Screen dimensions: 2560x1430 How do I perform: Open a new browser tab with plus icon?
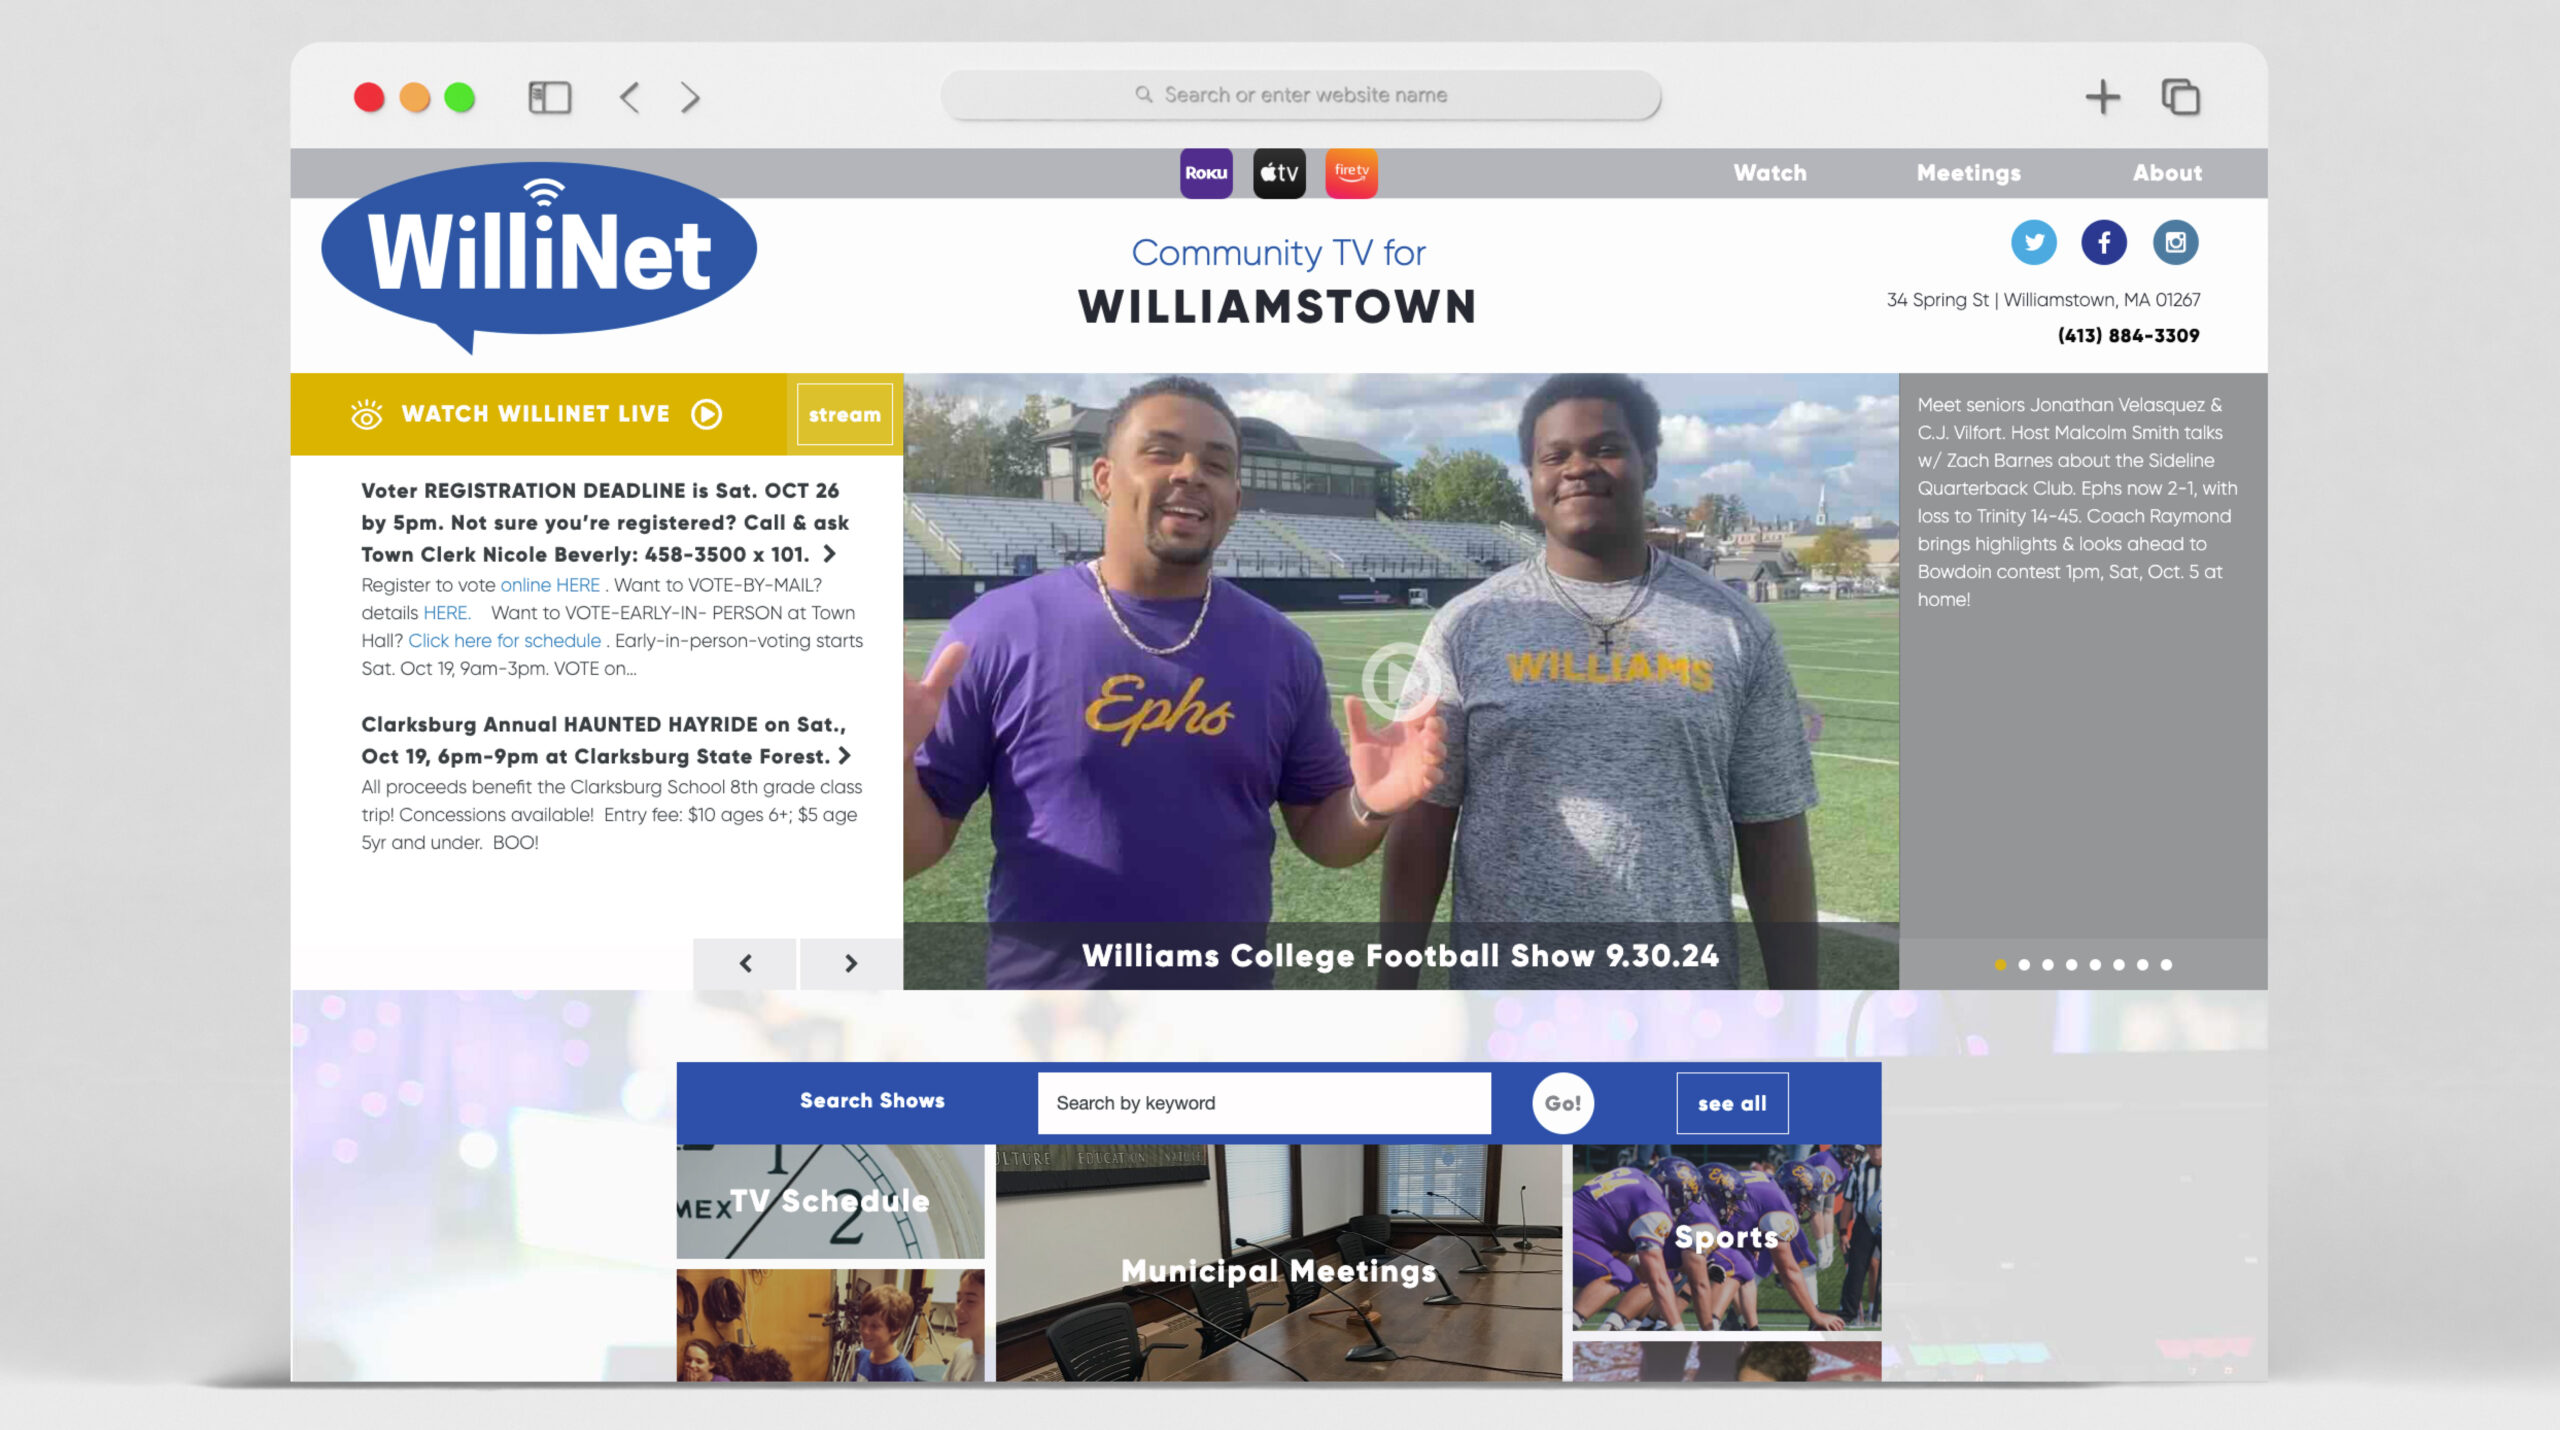pos(2102,97)
